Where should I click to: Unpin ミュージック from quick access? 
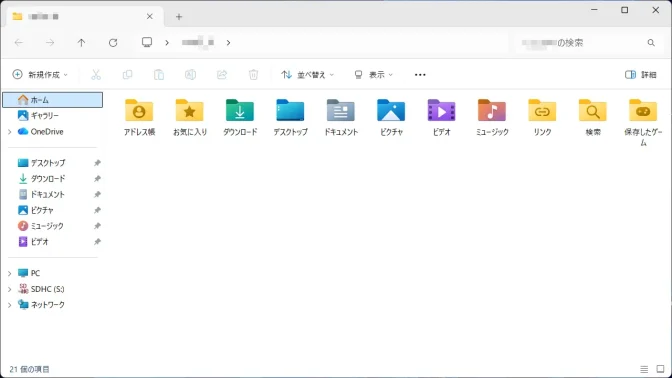[x=97, y=226]
